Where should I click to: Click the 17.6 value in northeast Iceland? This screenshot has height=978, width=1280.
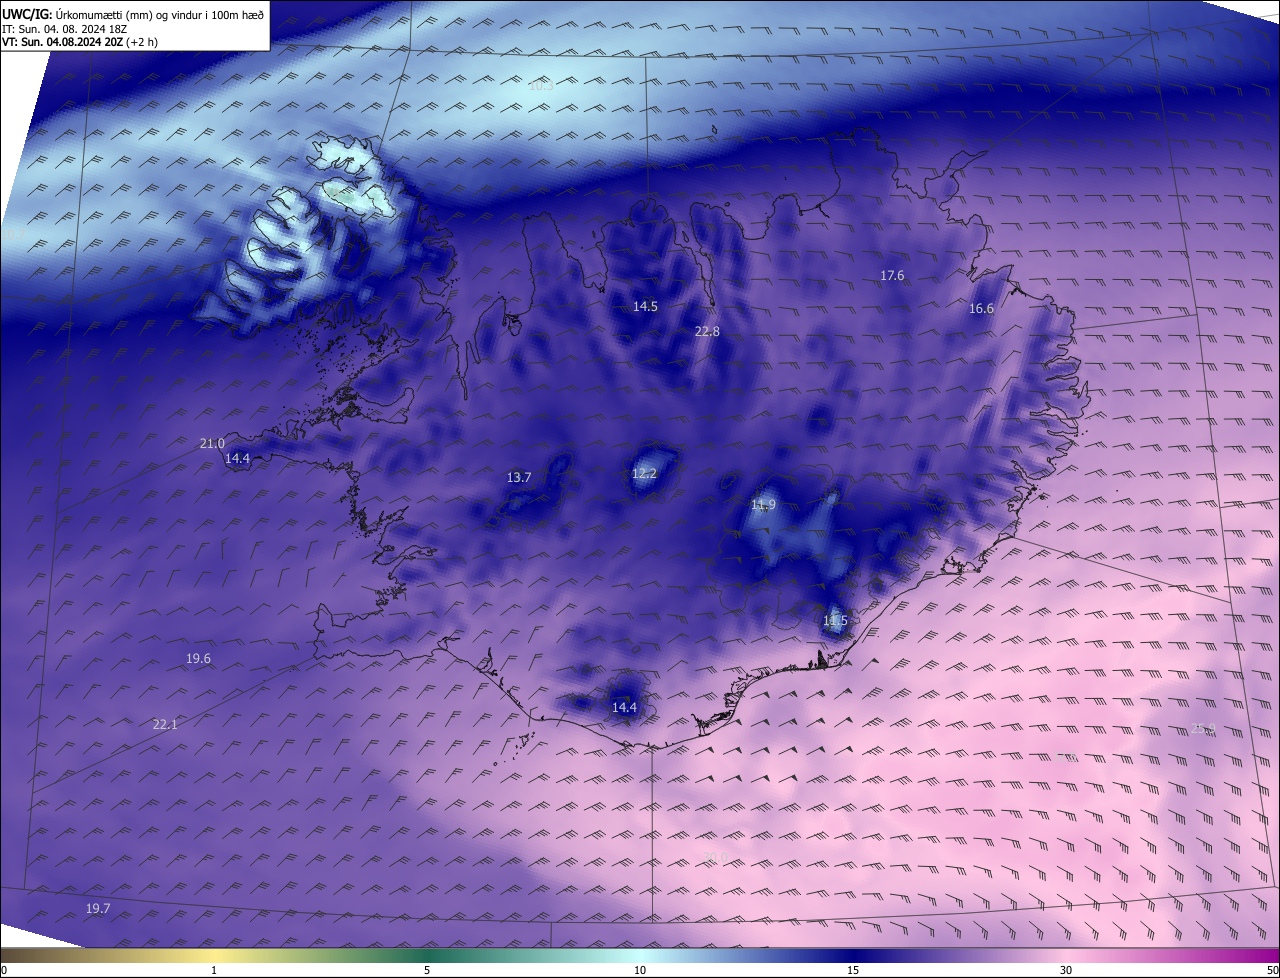(x=892, y=275)
